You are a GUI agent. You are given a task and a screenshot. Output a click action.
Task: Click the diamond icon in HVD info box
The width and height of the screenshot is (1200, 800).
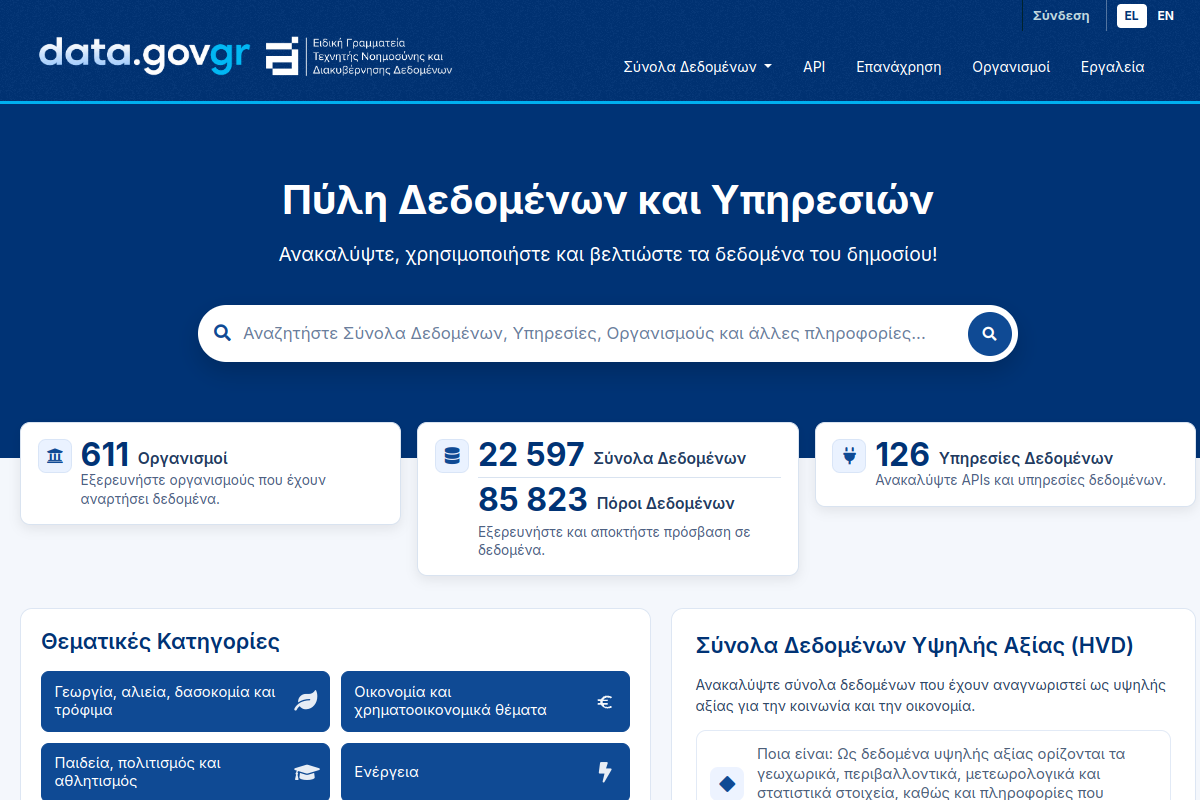[x=727, y=784]
